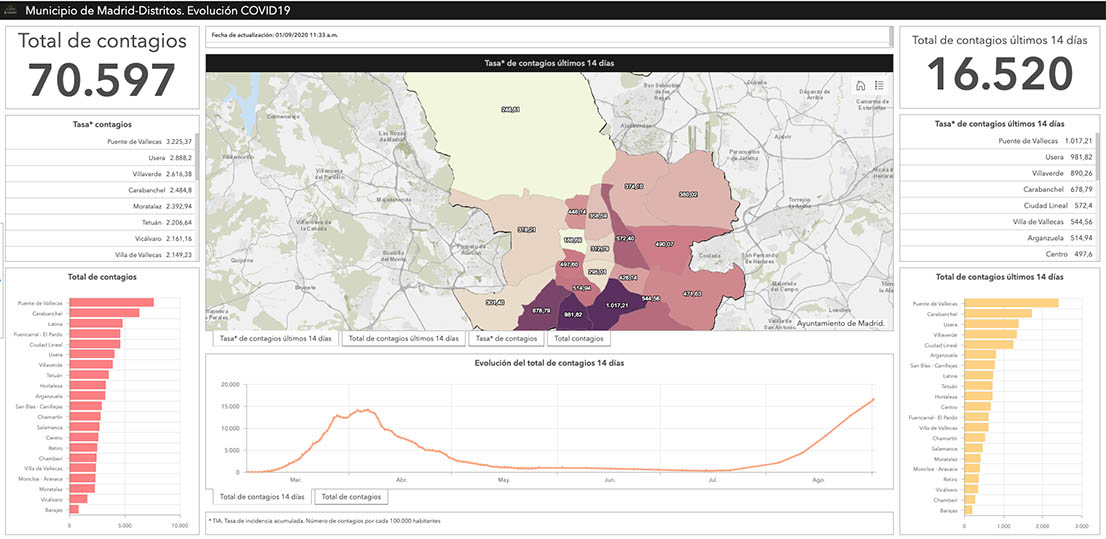The width and height of the screenshot is (1106, 539).
Task: Click the dashboard logo in the header
Action: [10, 10]
